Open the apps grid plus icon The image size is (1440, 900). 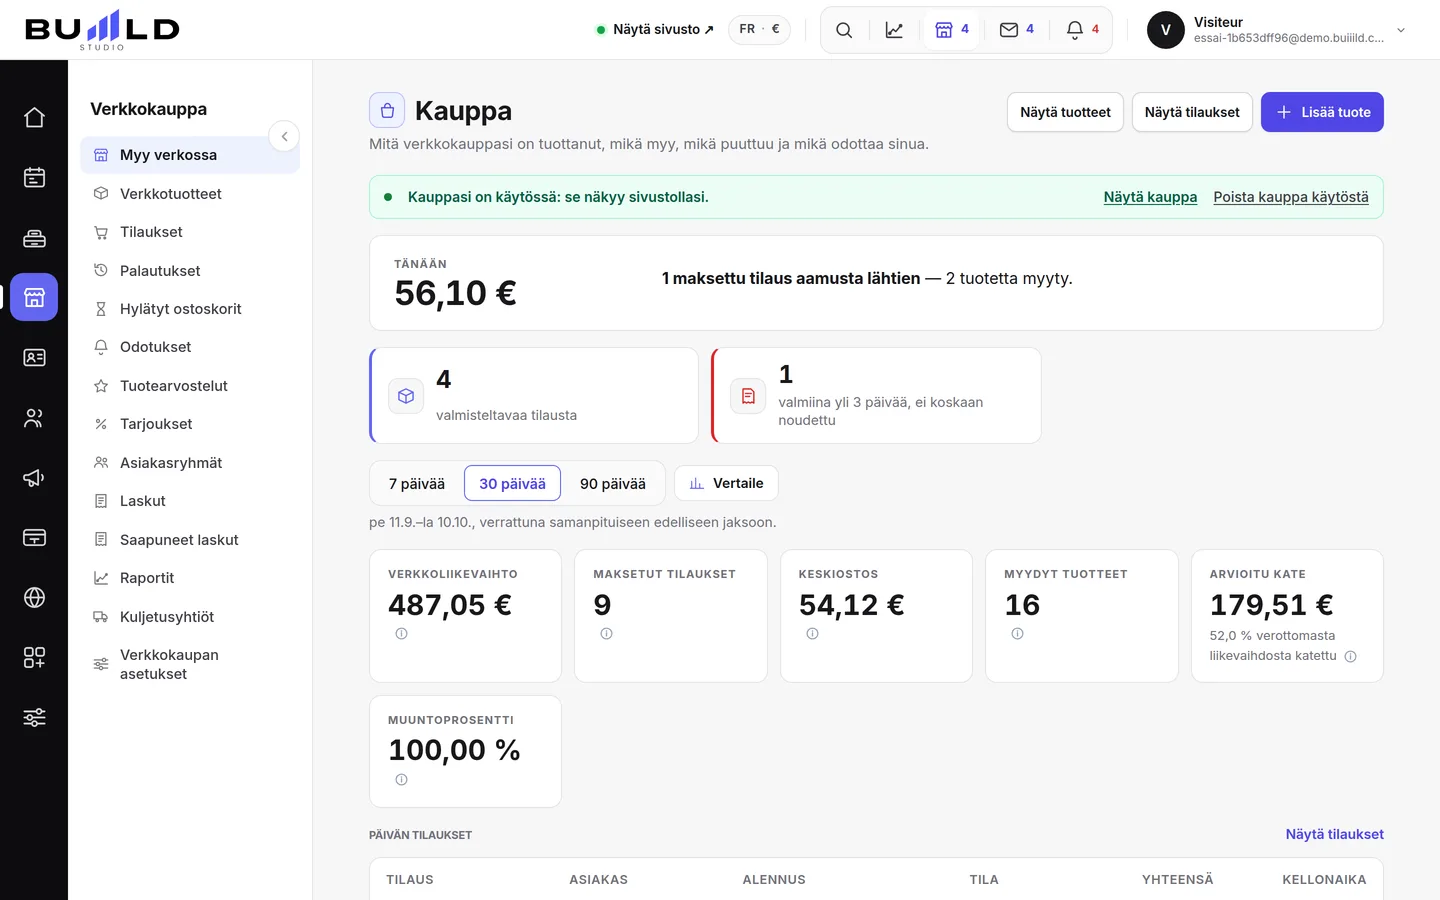(34, 658)
